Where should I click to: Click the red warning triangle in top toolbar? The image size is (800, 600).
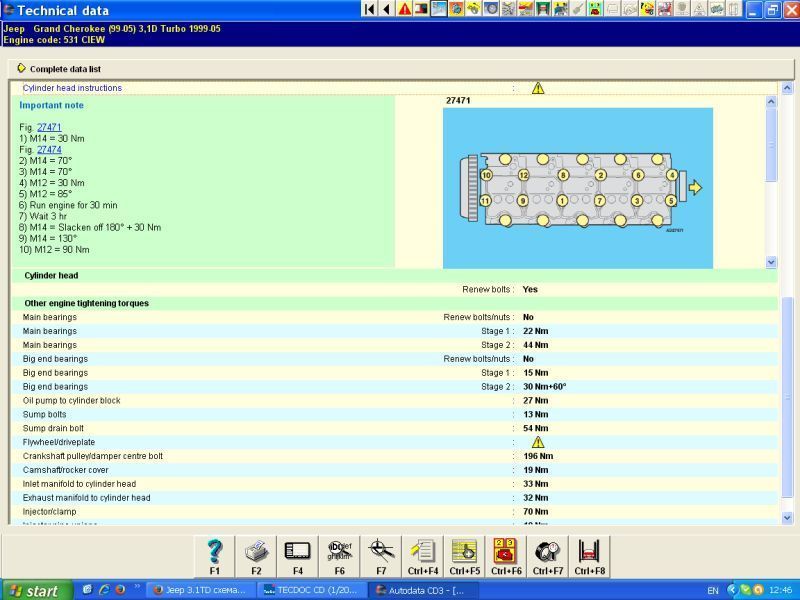coord(404,9)
